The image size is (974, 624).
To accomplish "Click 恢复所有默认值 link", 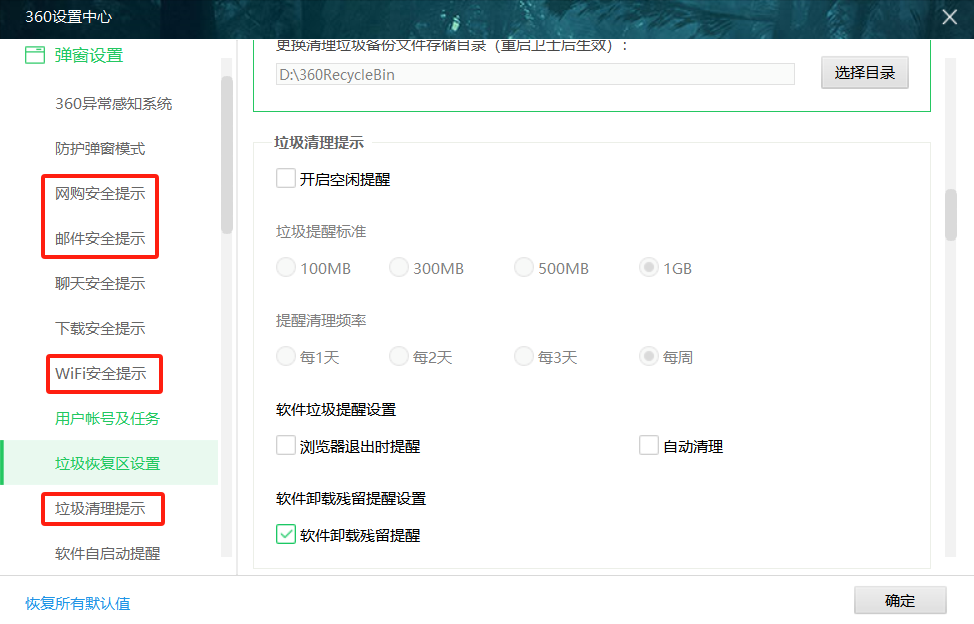I will tap(77, 603).
